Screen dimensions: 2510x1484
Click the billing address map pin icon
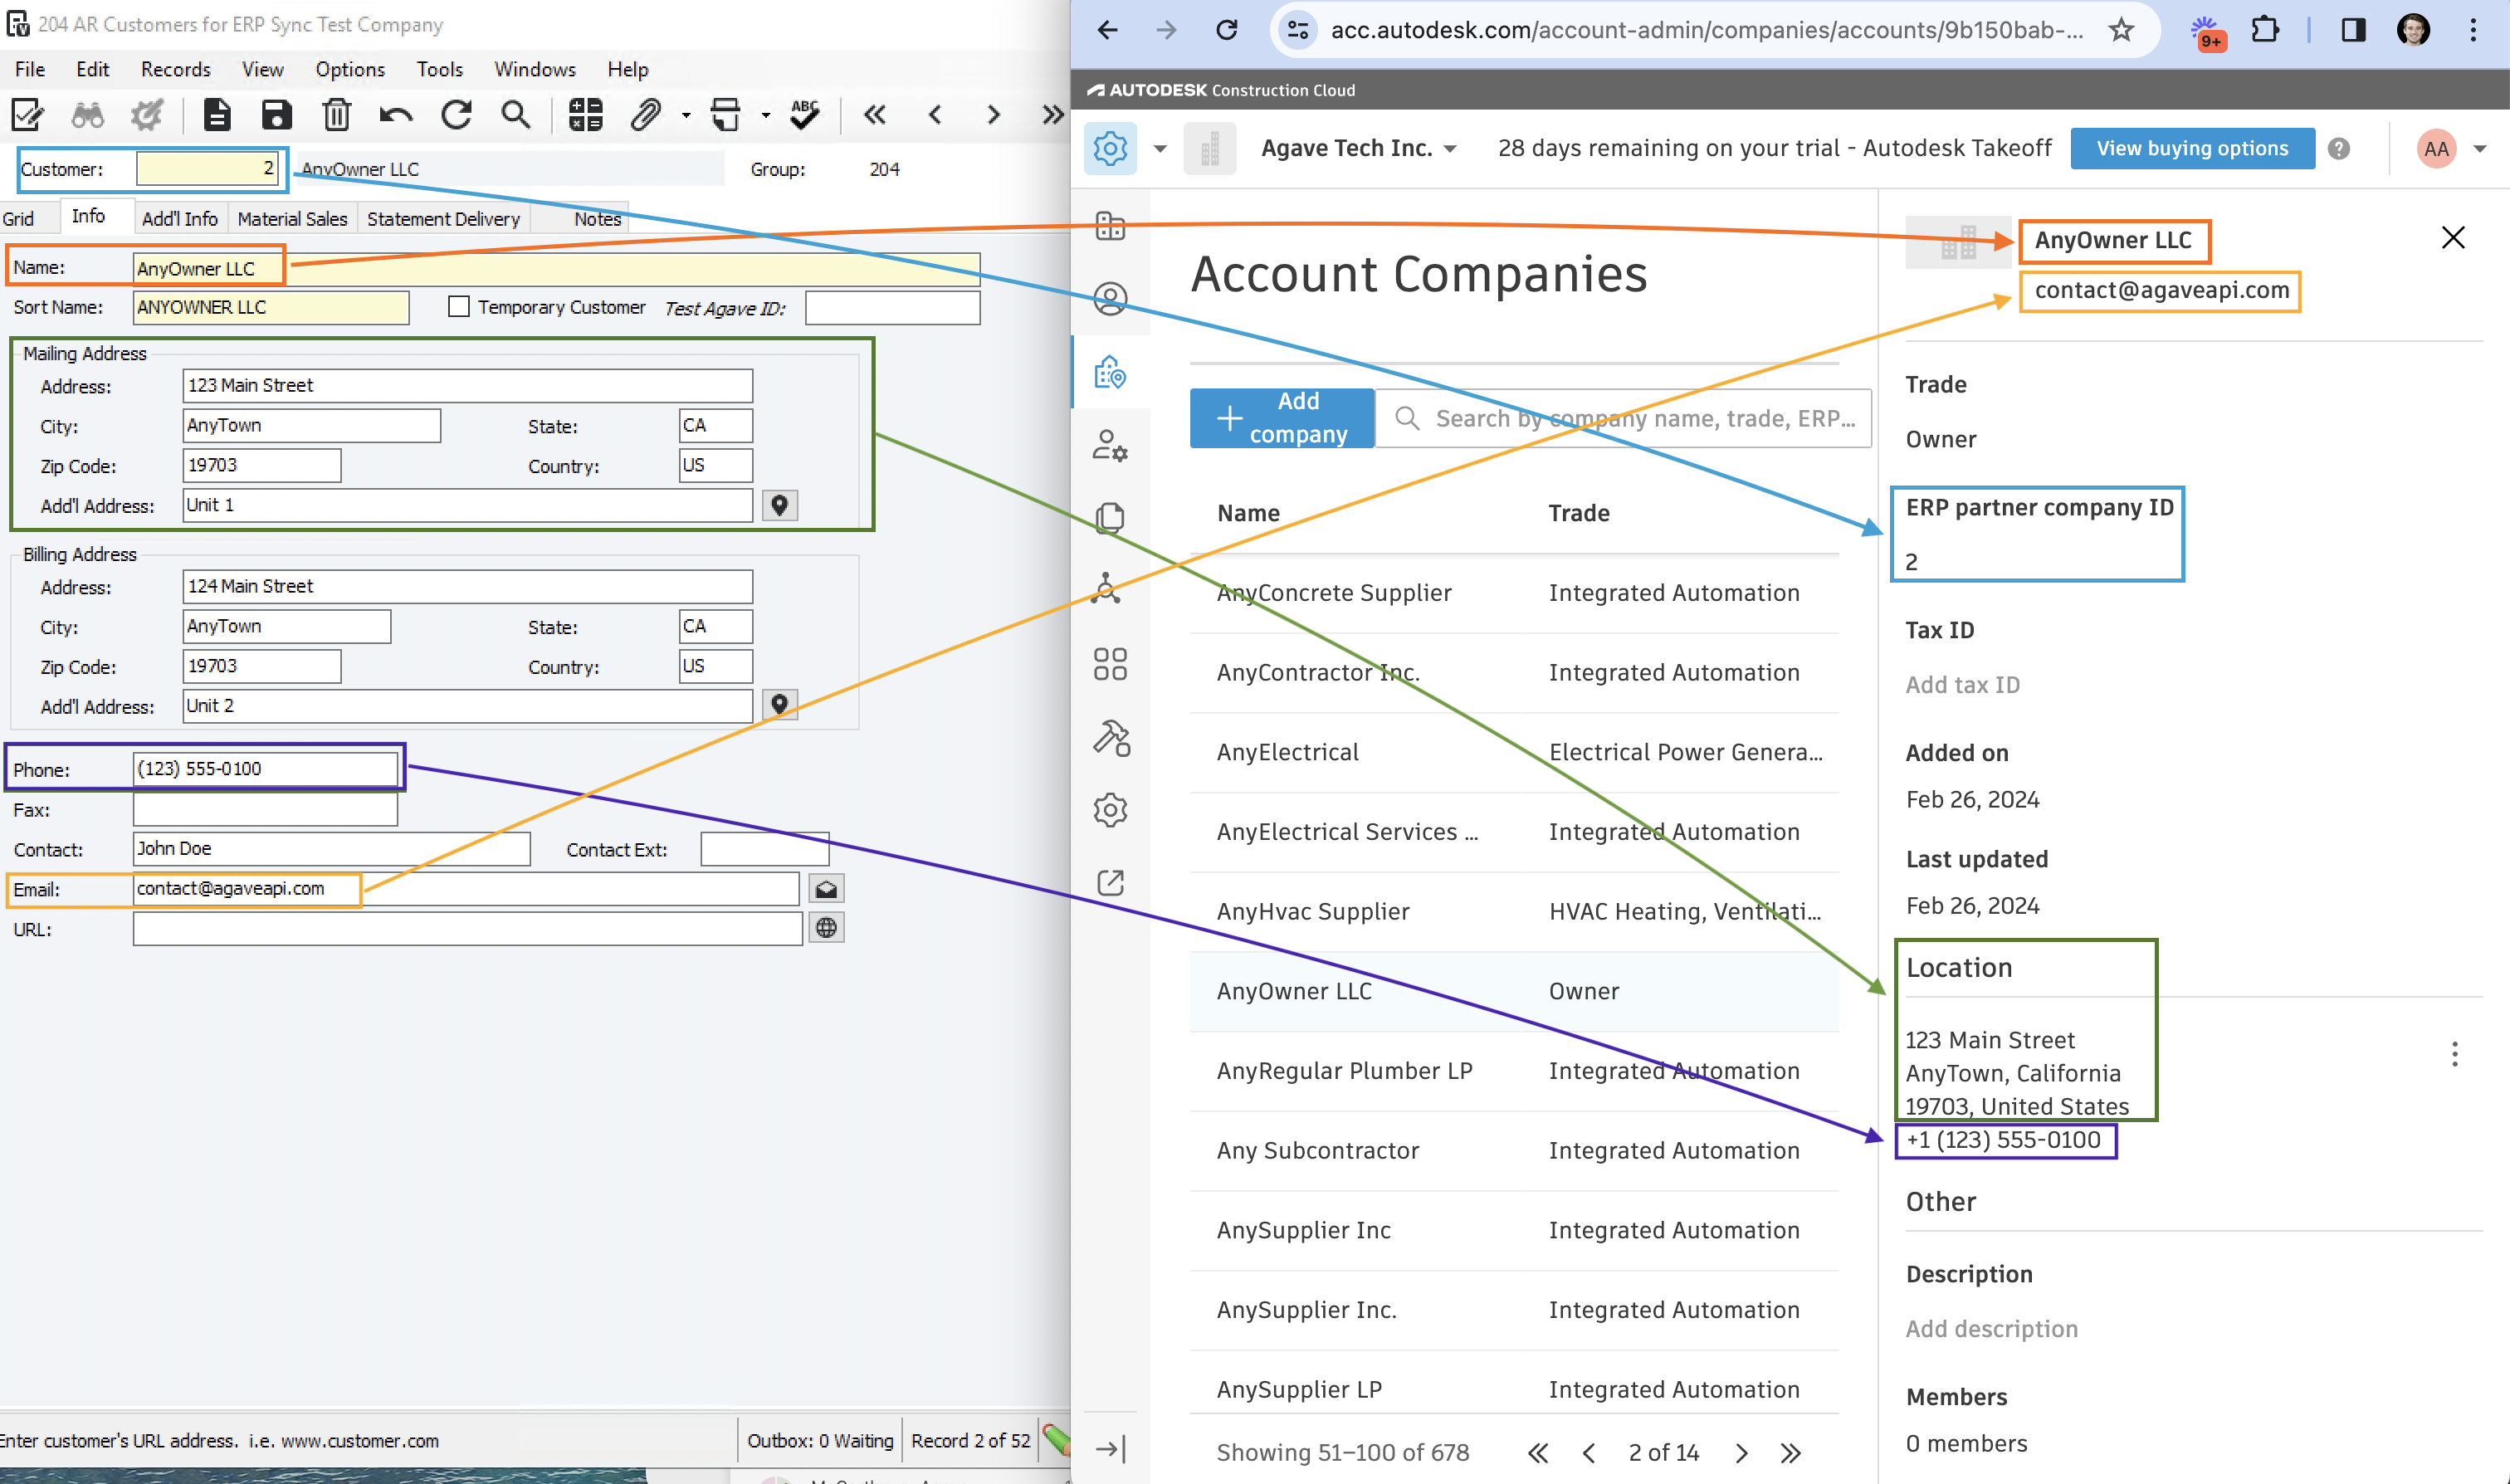click(779, 705)
